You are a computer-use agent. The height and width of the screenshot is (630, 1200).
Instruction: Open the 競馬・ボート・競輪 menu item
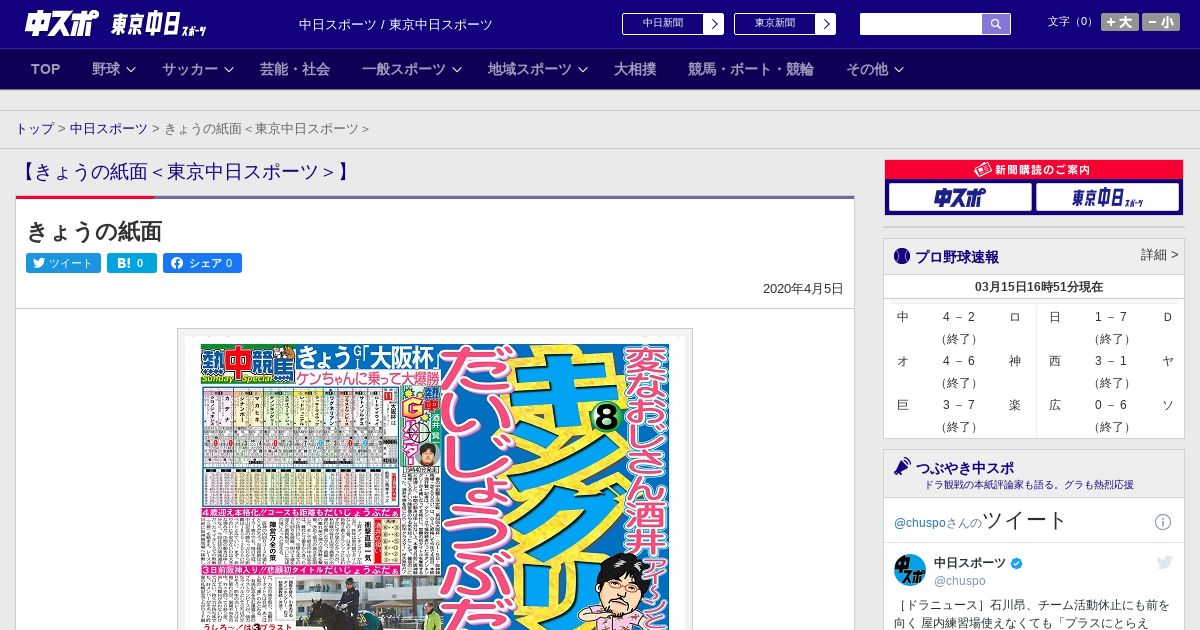tap(751, 69)
